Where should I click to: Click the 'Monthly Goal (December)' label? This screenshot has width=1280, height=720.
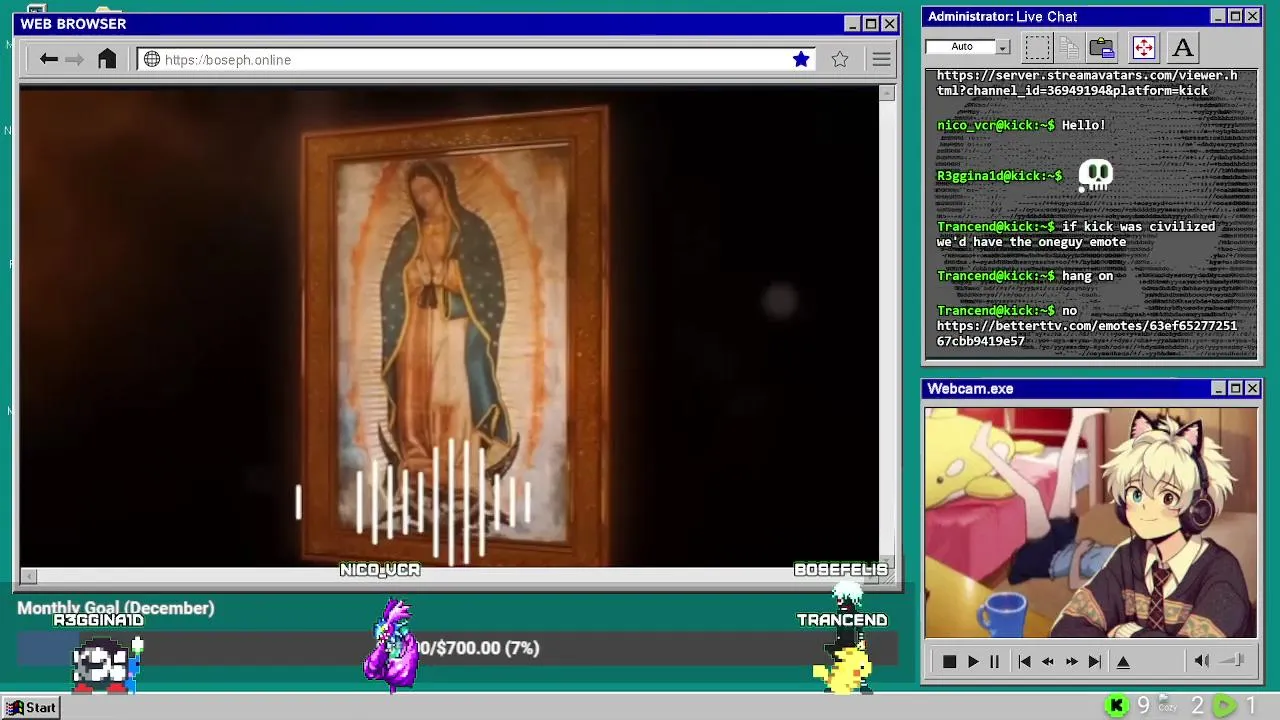(116, 608)
